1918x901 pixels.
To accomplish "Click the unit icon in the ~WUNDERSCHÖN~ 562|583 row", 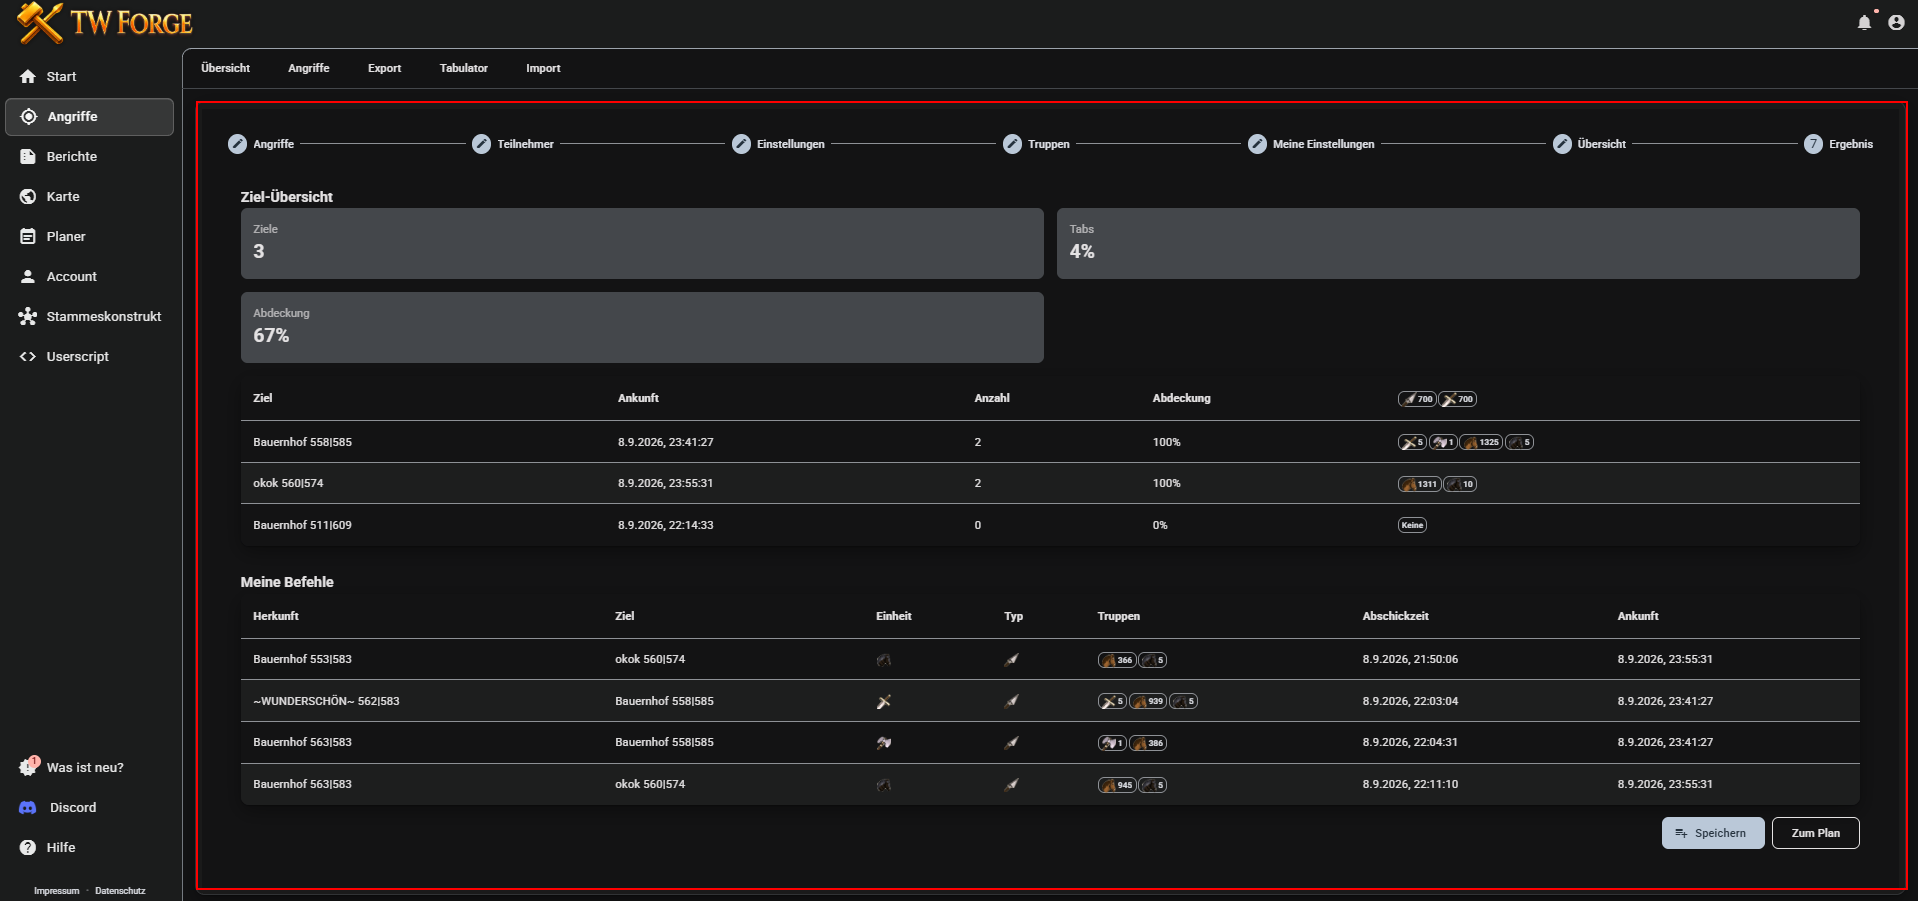I will pyautogui.click(x=884, y=702).
